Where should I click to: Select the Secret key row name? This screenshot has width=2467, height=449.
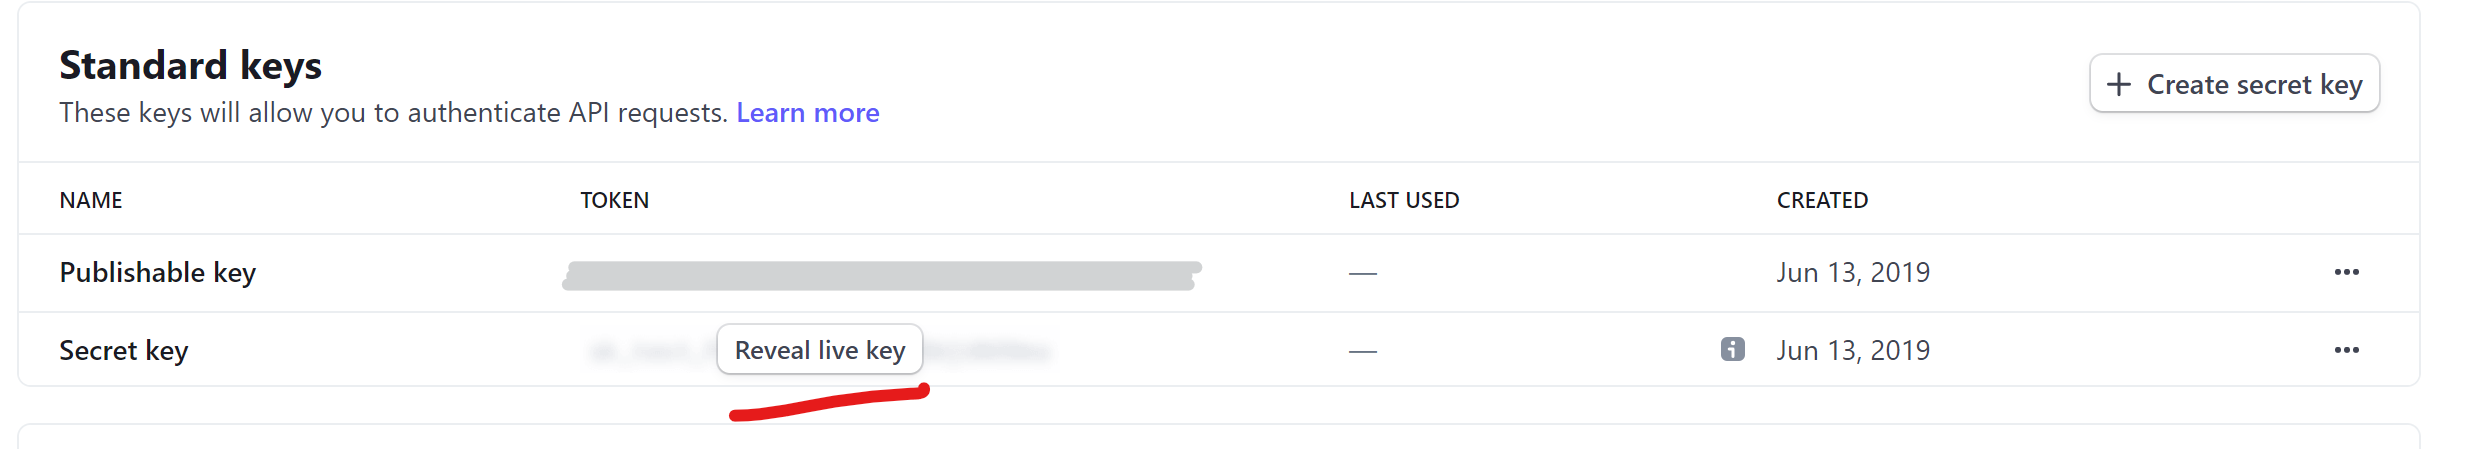[124, 350]
